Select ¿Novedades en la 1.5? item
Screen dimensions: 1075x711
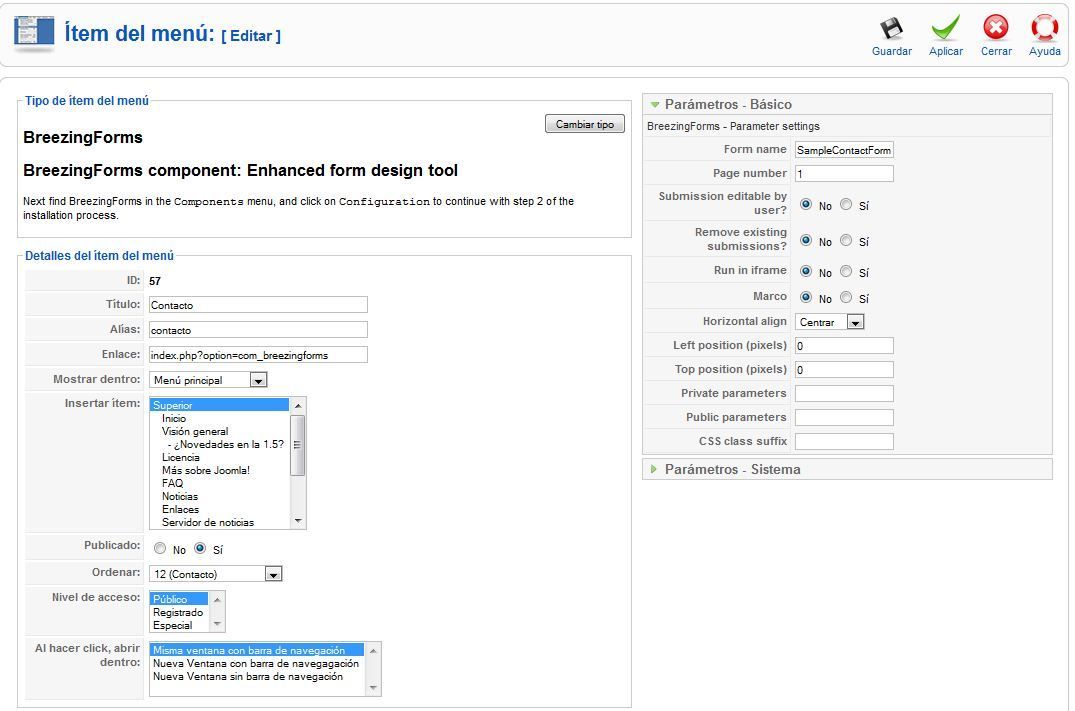[x=219, y=444]
